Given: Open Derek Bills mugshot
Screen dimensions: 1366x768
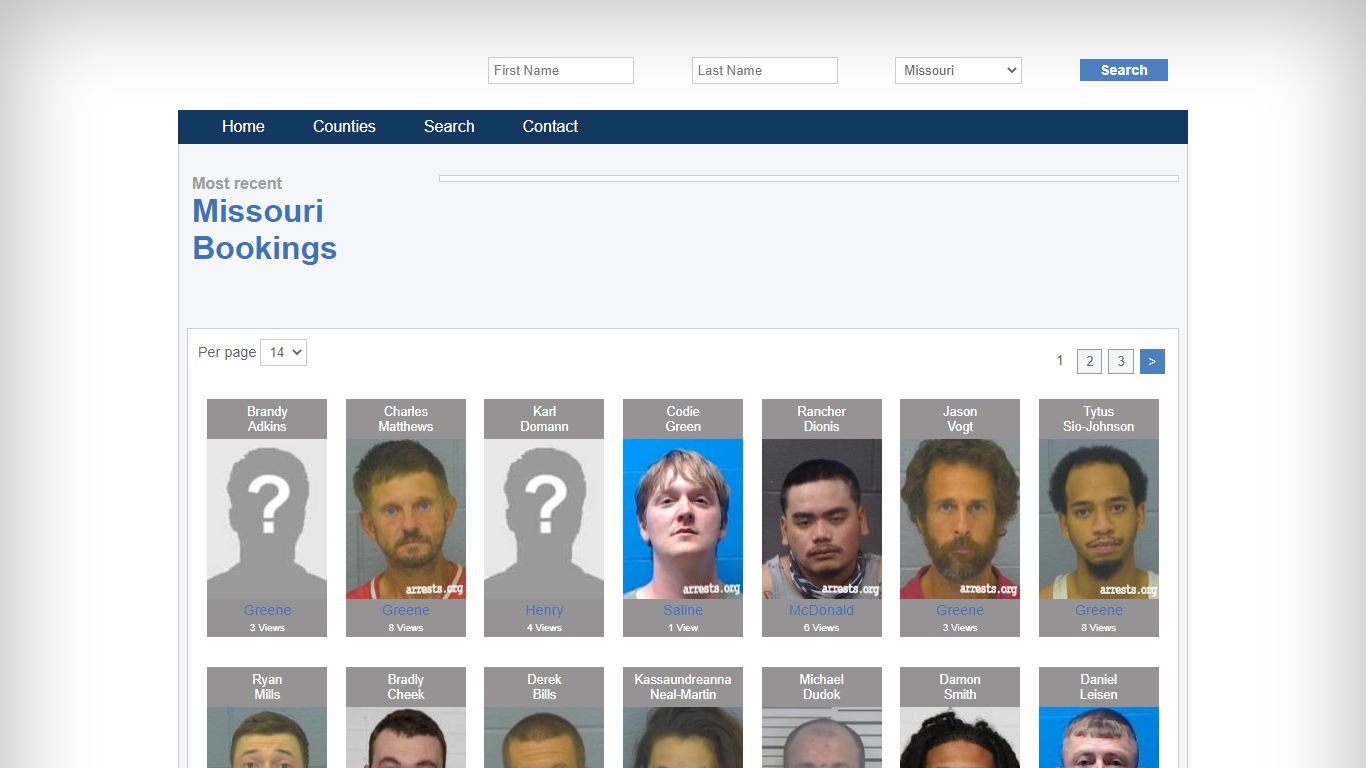Looking at the screenshot, I should (544, 738).
